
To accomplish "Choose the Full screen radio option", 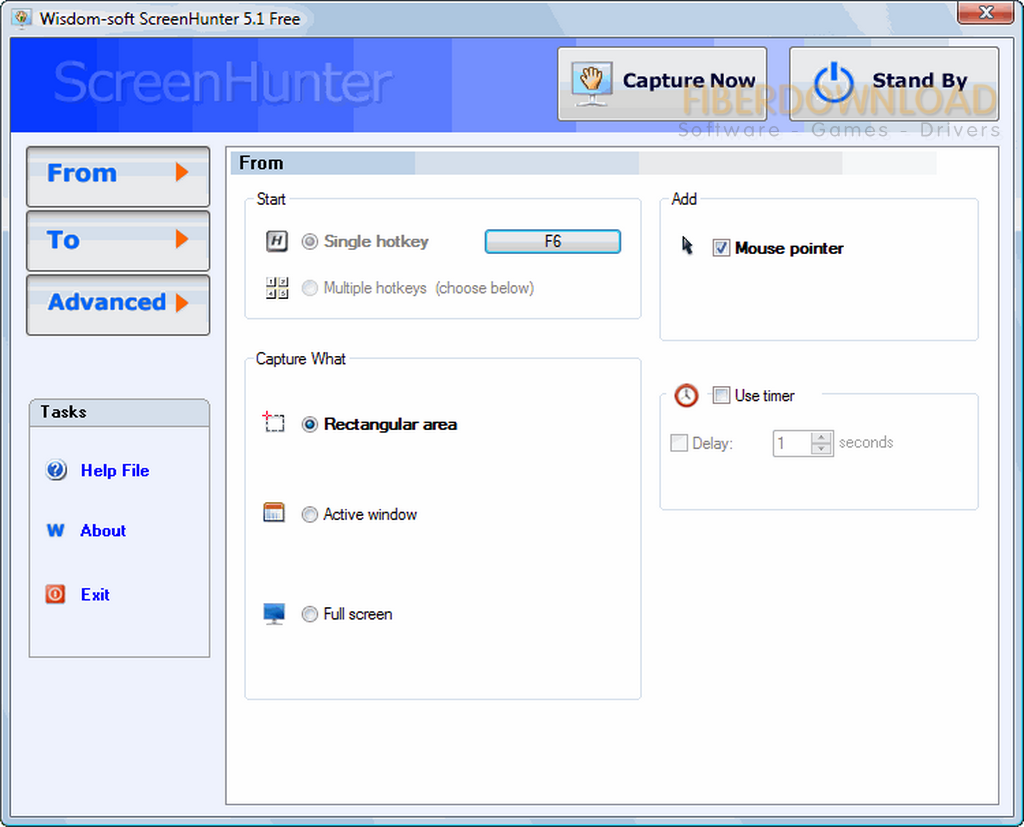I will tap(310, 614).
